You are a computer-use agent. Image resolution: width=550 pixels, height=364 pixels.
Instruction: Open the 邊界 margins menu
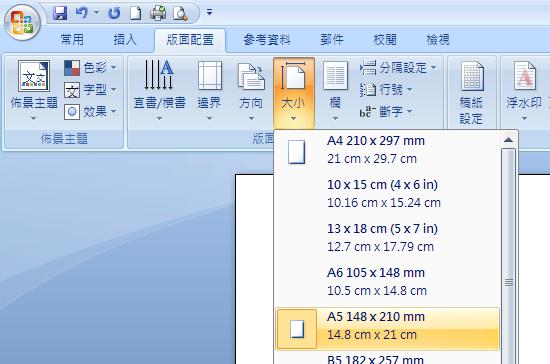click(x=209, y=90)
